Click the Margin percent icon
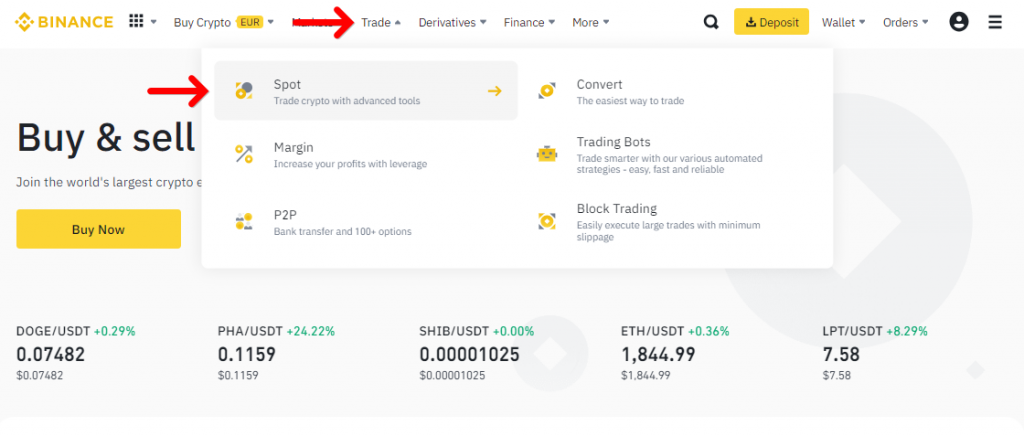The height and width of the screenshot is (436, 1024). [x=244, y=154]
